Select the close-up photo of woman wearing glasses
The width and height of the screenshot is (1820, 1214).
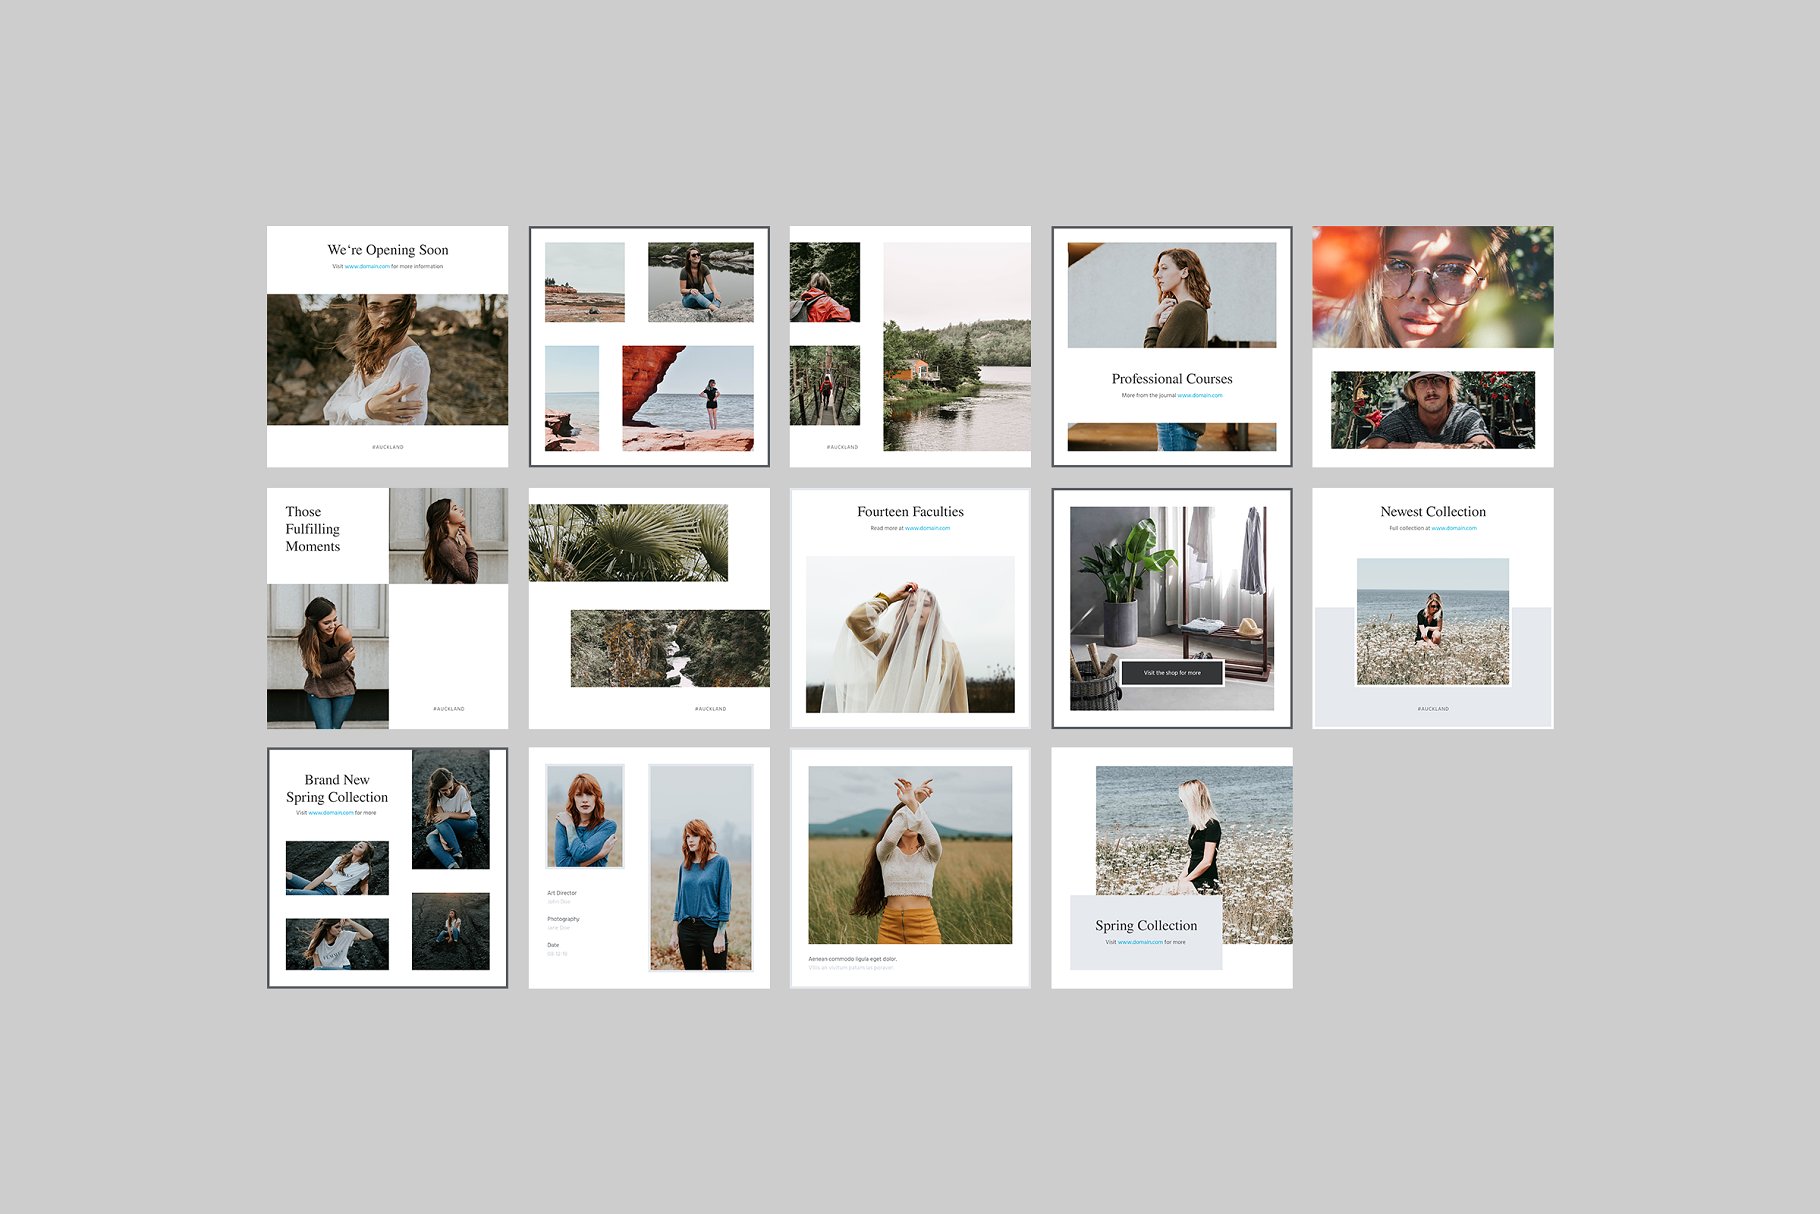point(1432,287)
